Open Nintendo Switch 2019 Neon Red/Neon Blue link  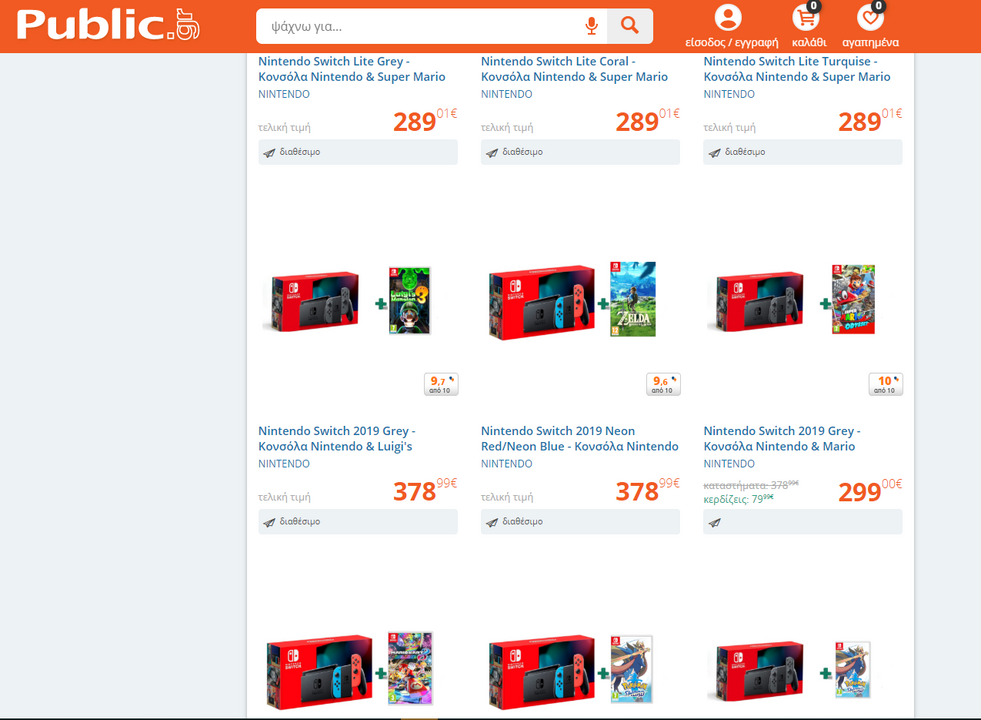pos(579,439)
